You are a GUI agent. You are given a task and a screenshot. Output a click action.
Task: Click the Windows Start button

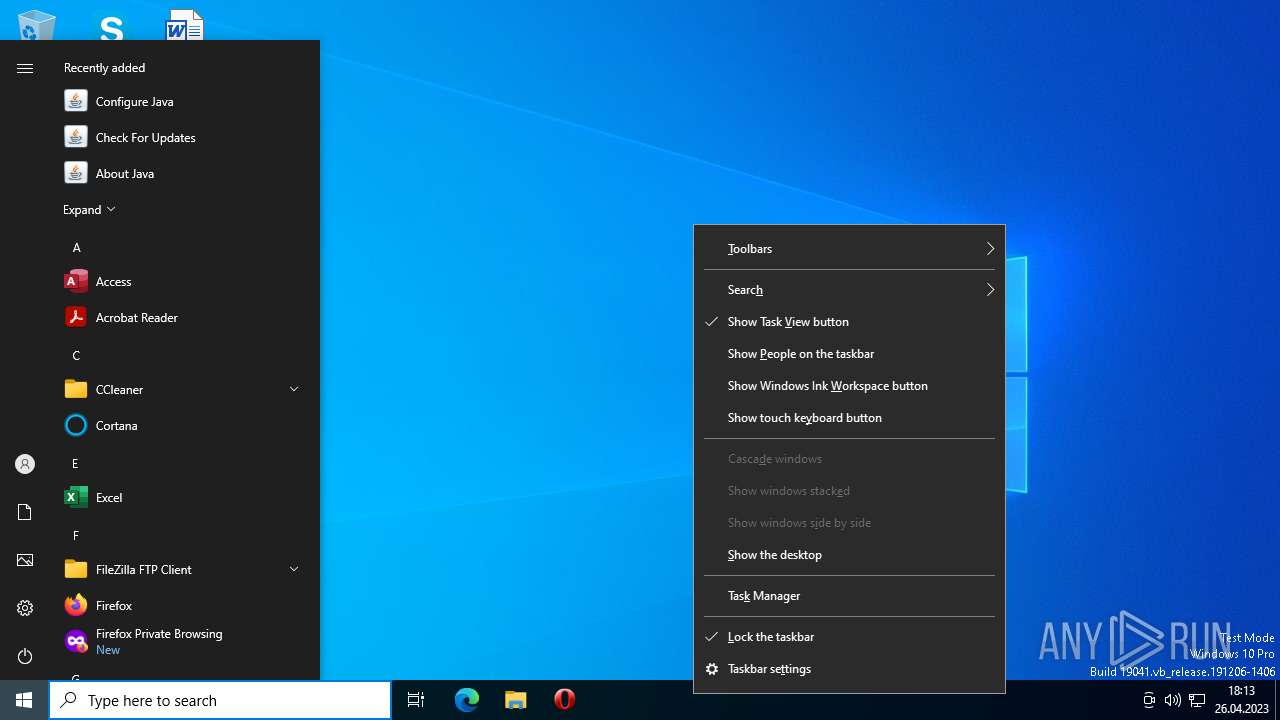pyautogui.click(x=24, y=700)
